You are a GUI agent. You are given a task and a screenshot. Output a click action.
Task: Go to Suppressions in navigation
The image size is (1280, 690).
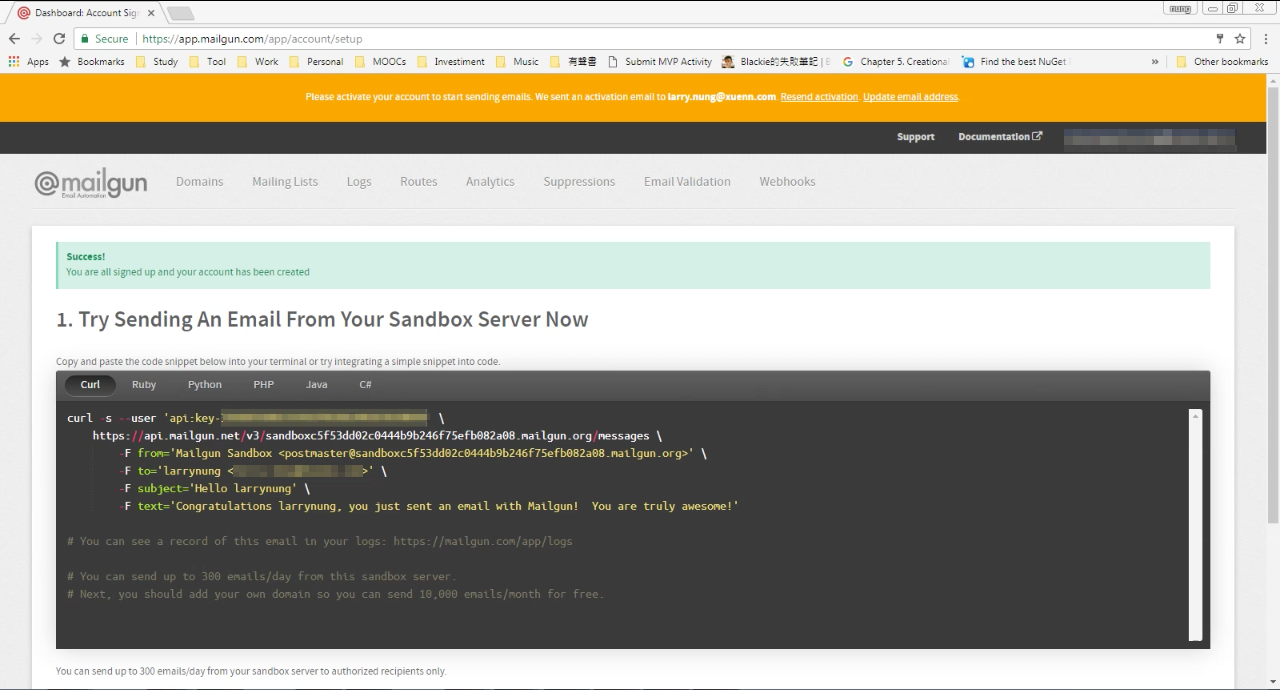point(579,182)
